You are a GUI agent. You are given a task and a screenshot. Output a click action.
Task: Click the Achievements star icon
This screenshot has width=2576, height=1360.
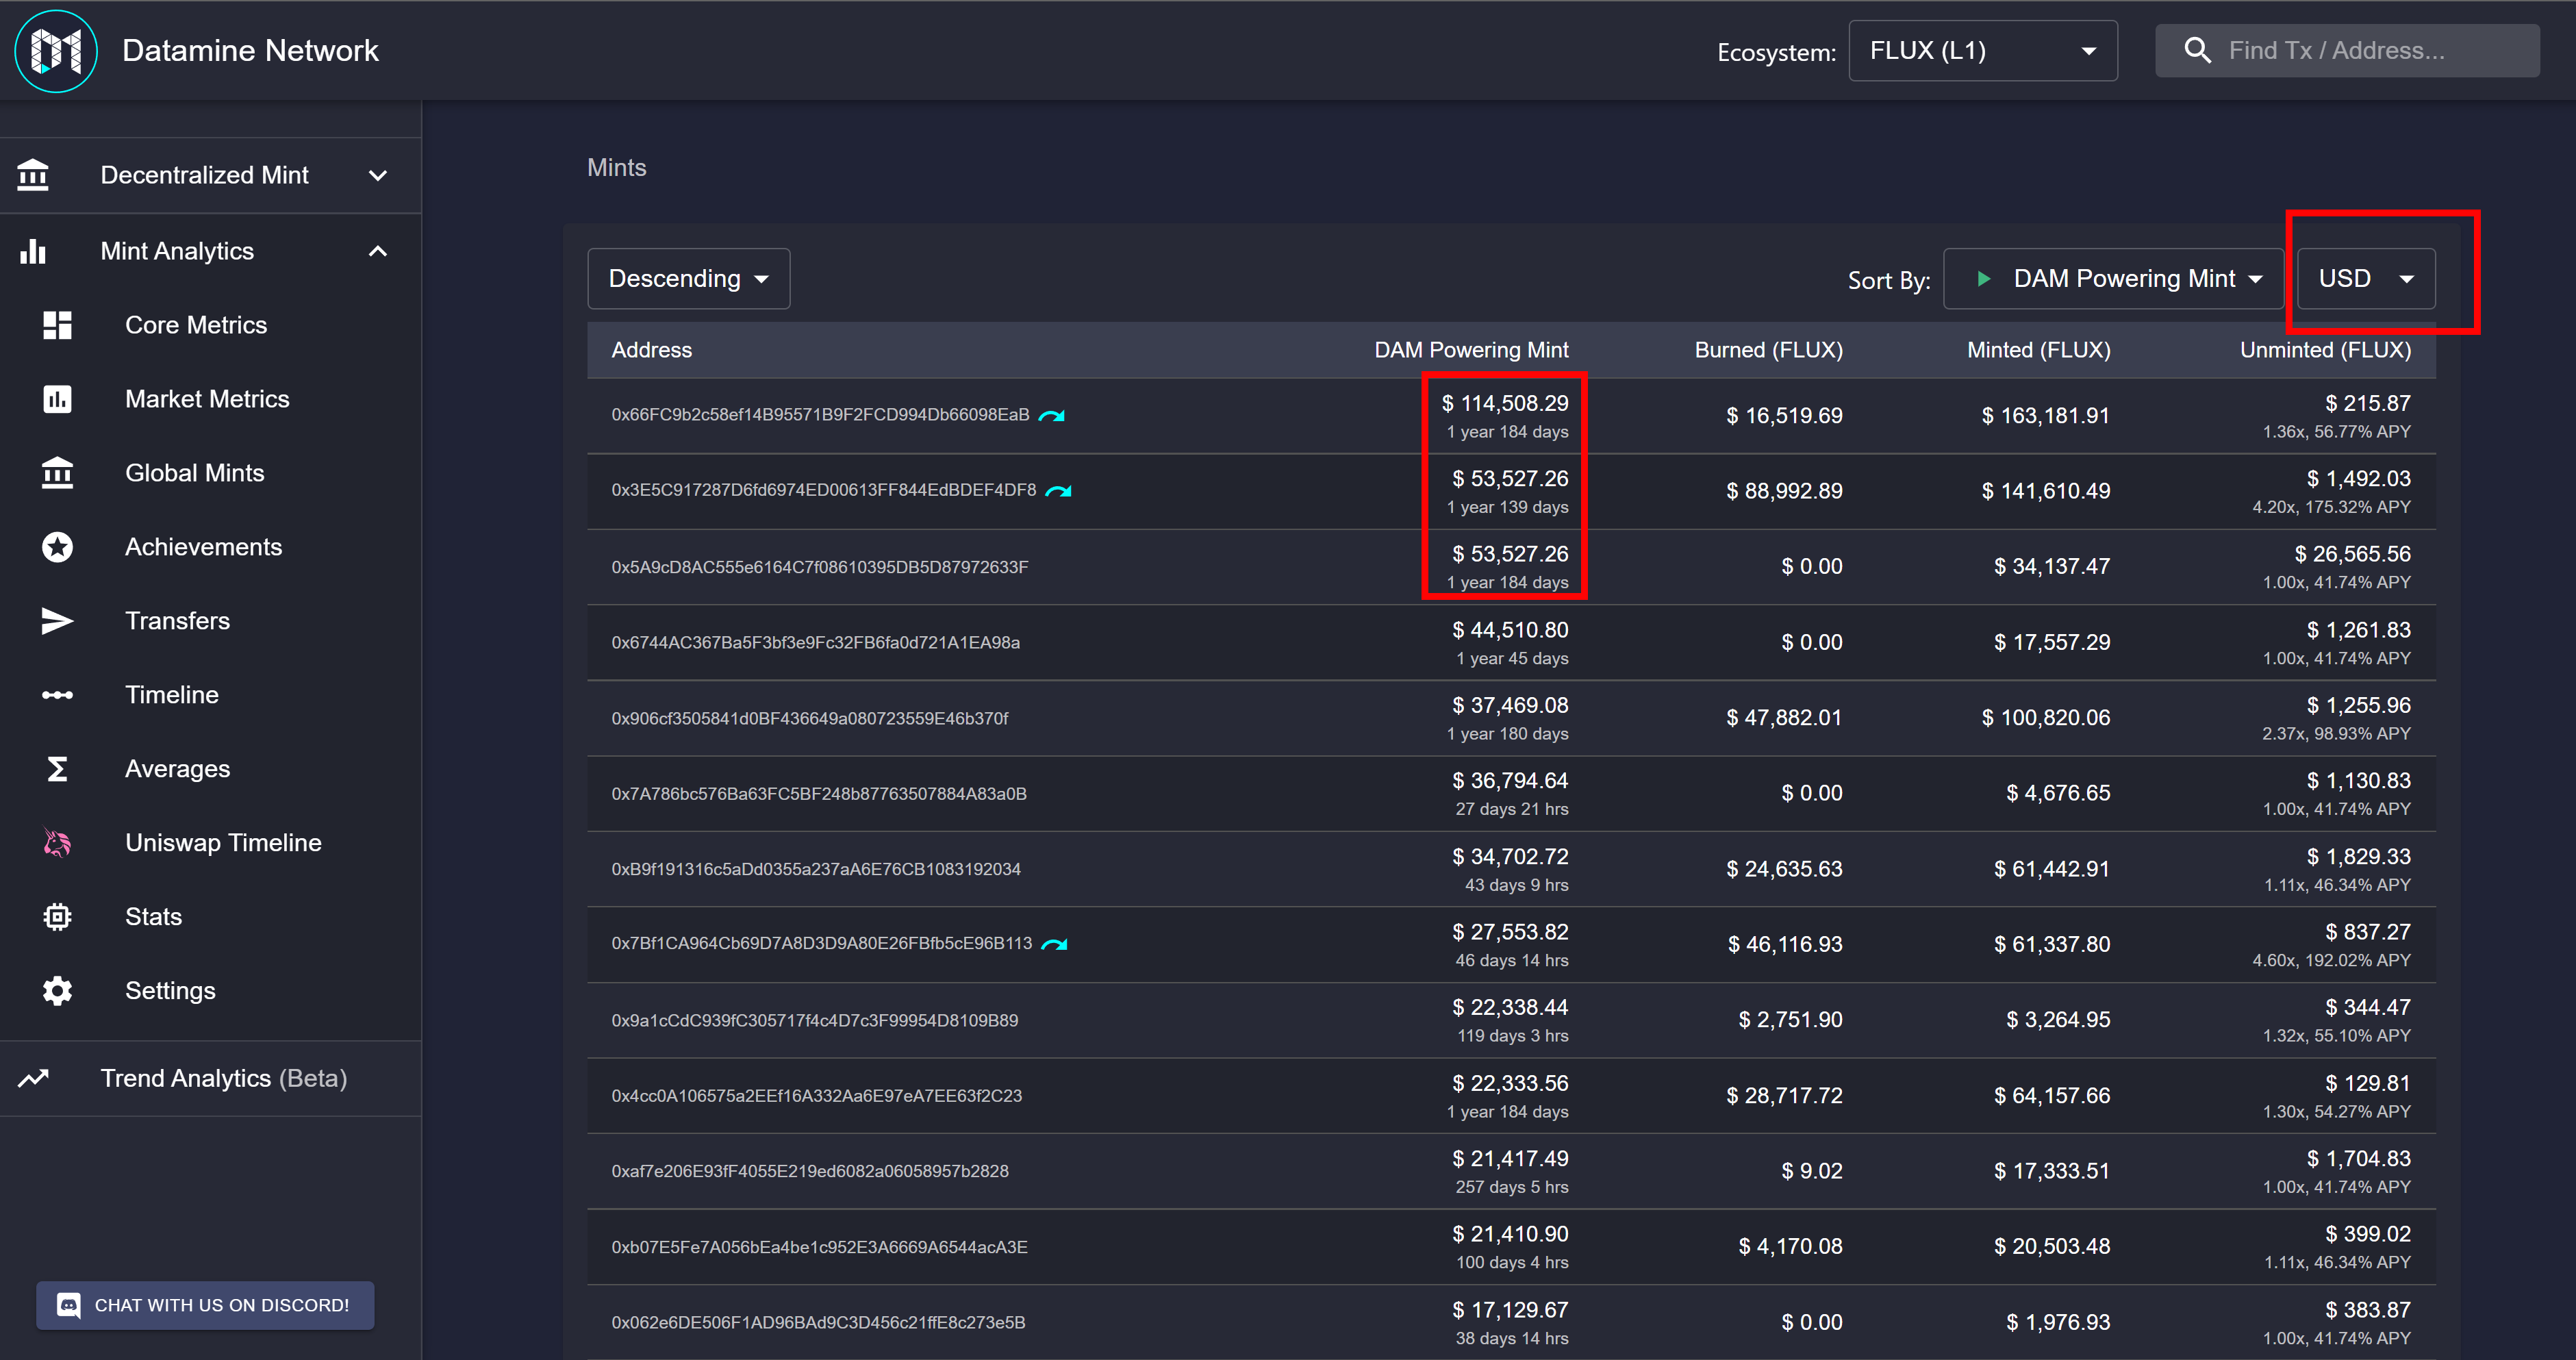(57, 547)
